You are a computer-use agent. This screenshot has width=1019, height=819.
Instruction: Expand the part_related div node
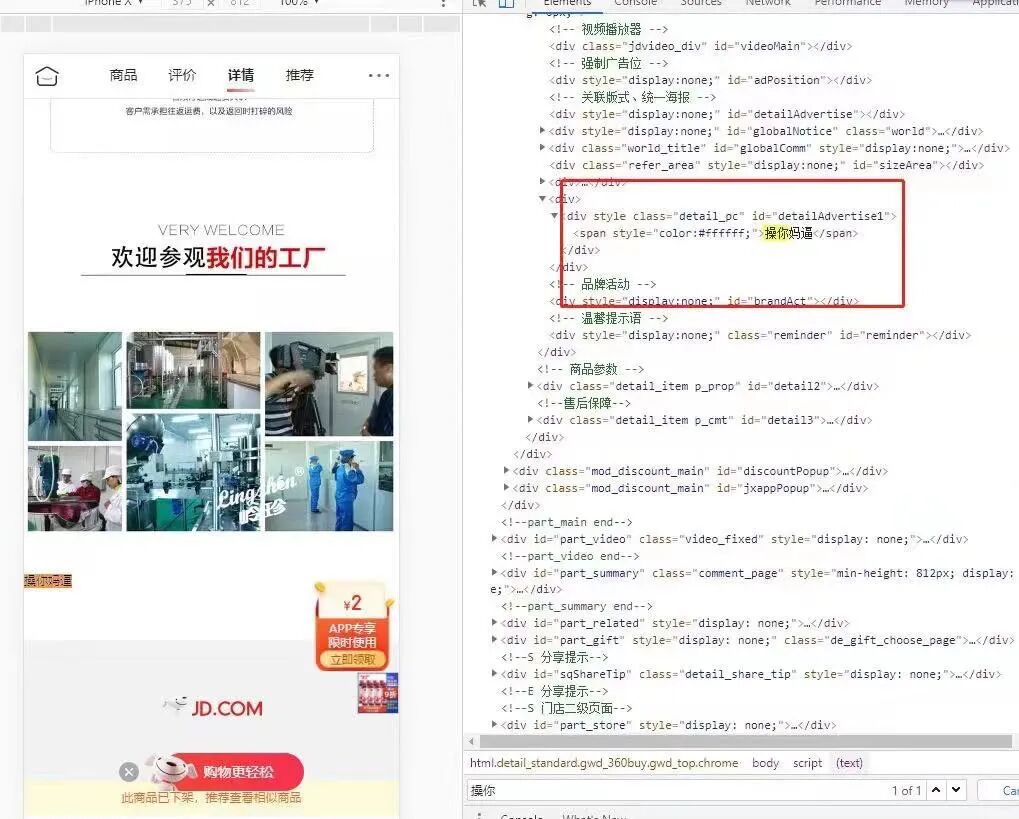pos(495,622)
